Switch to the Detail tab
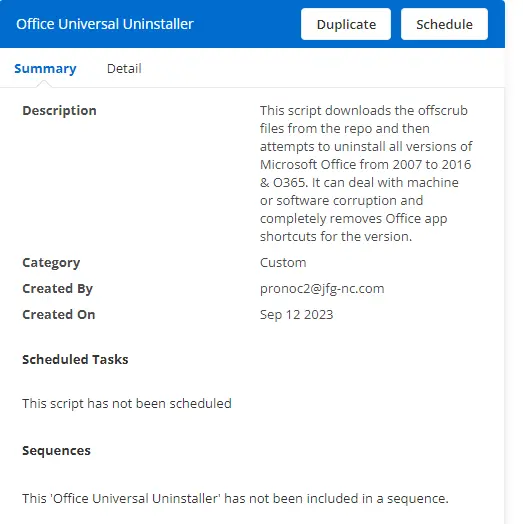Image resolution: width=523 pixels, height=524 pixels. pos(124,69)
